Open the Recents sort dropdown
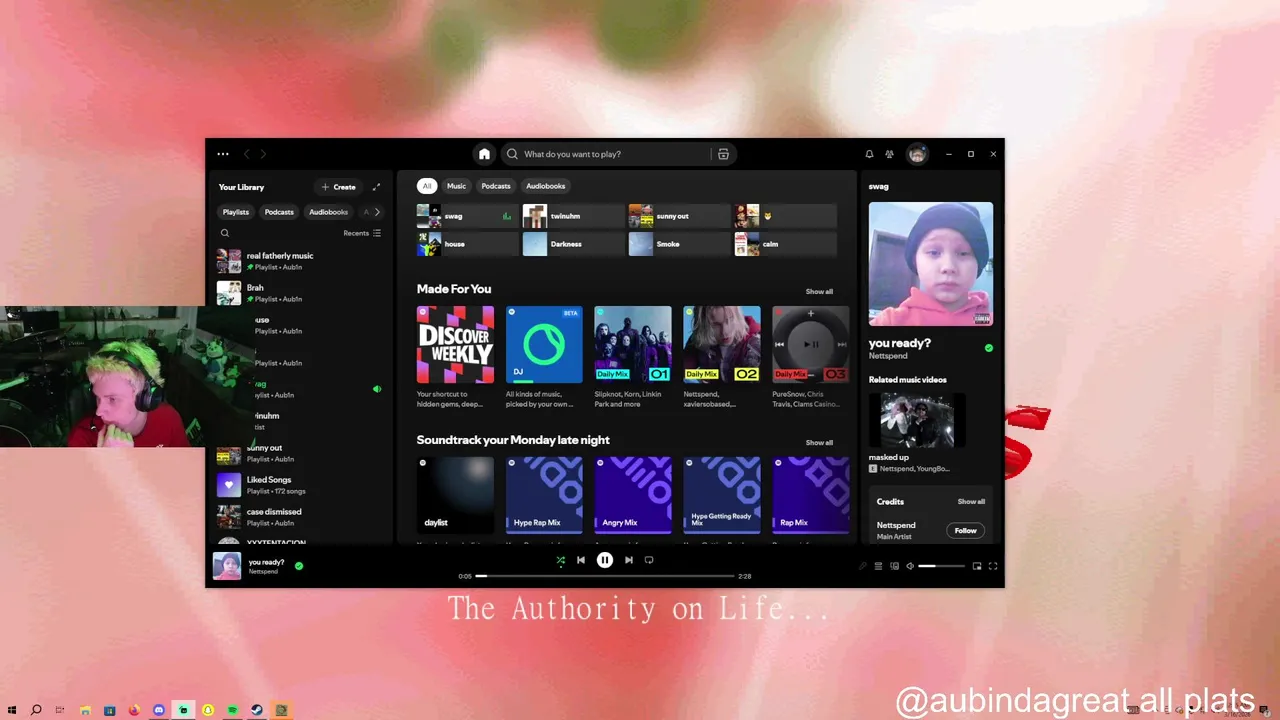Image resolution: width=1280 pixels, height=720 pixels. pyautogui.click(x=362, y=233)
